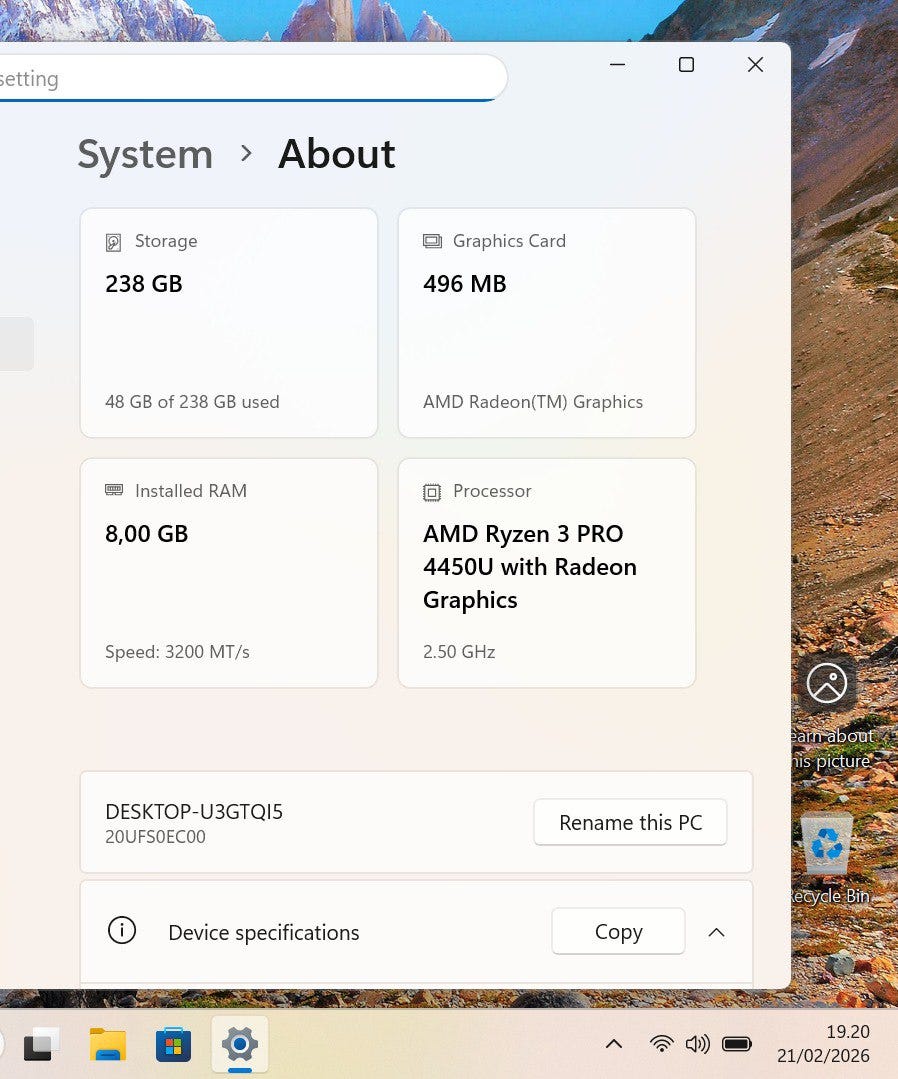Click the volume speaker tray icon
This screenshot has height=1079, width=898.
click(x=697, y=1044)
